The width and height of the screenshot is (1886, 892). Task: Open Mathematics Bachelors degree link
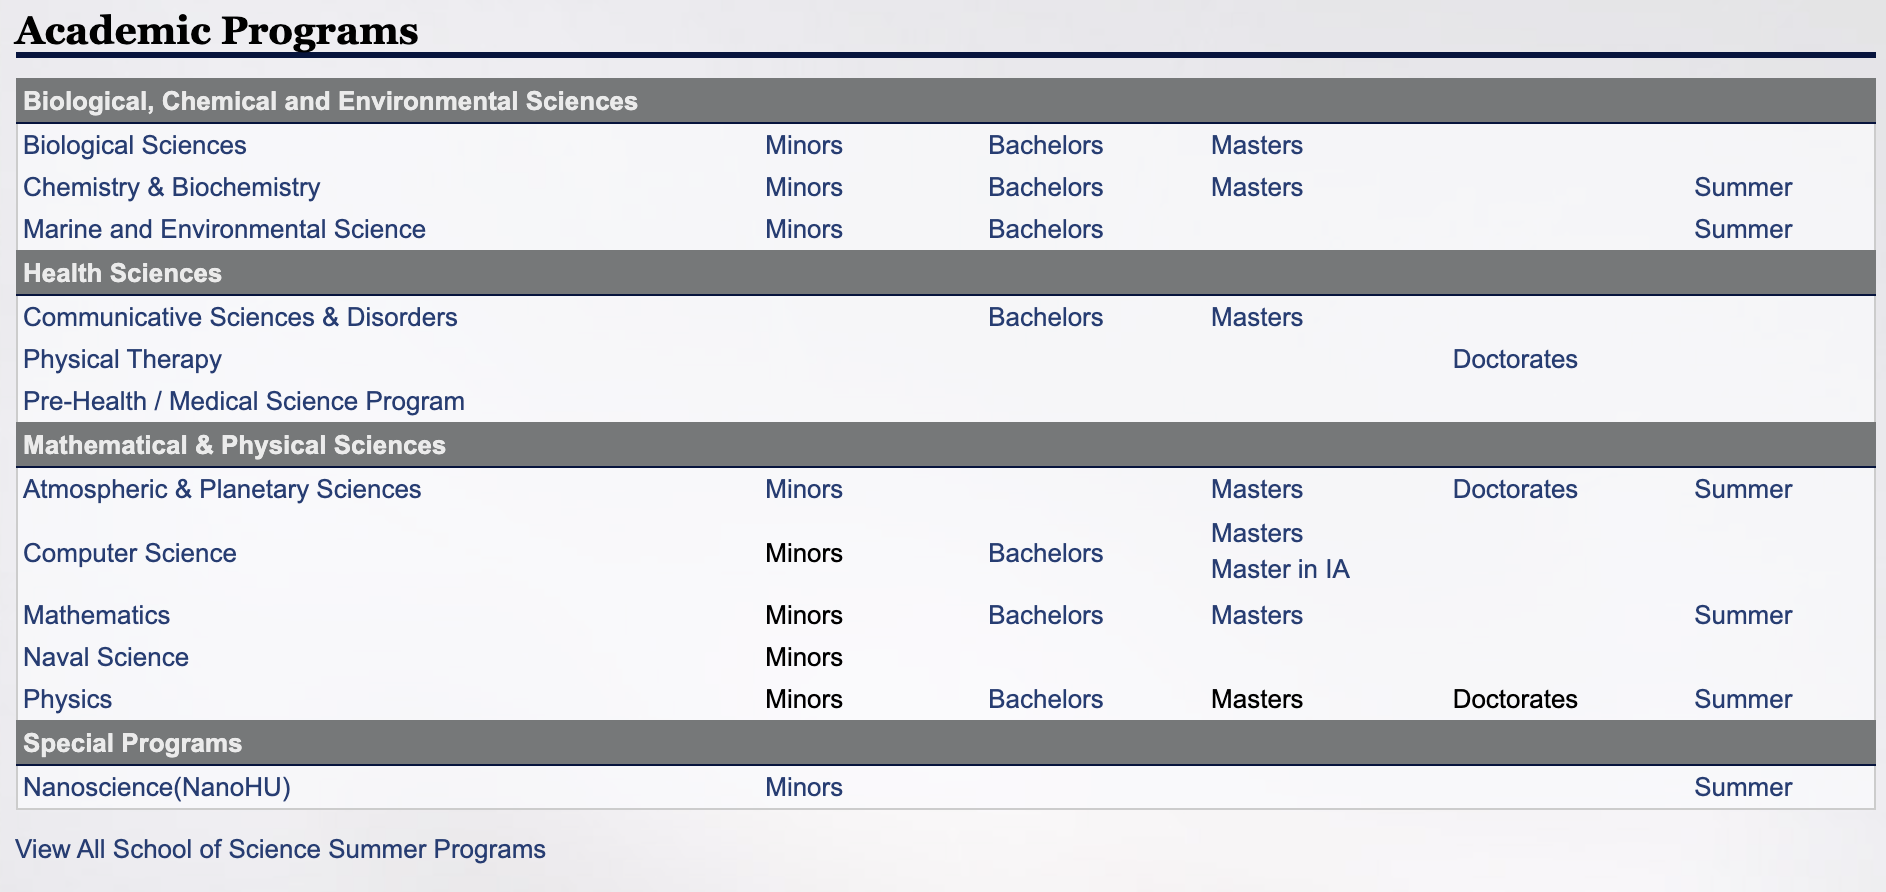point(1045,615)
